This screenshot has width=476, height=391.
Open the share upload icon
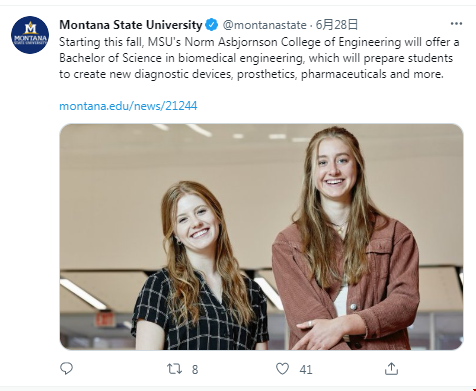391,369
